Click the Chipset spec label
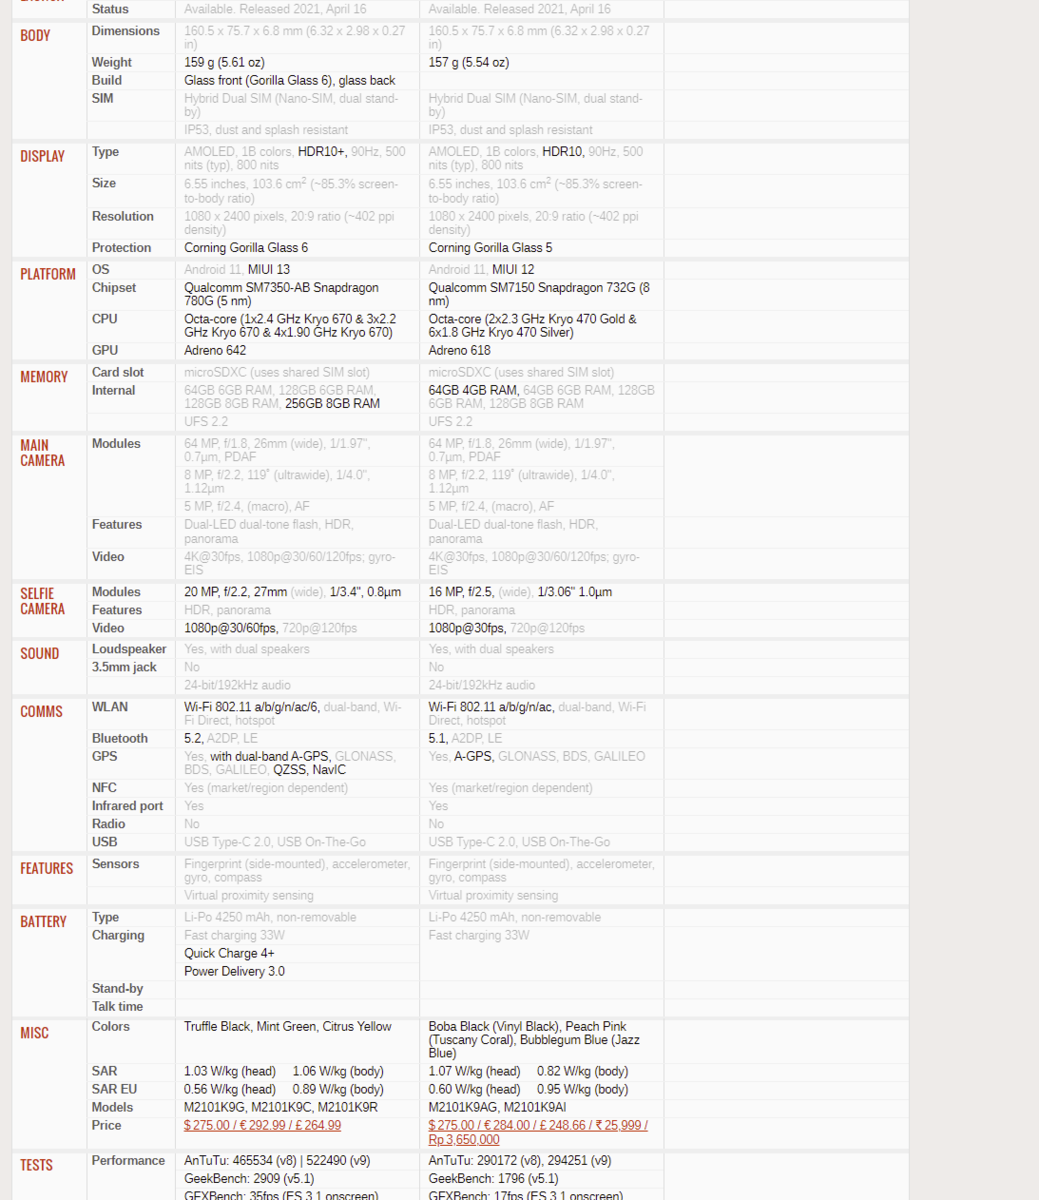The width and height of the screenshot is (1039, 1200). [x=114, y=287]
